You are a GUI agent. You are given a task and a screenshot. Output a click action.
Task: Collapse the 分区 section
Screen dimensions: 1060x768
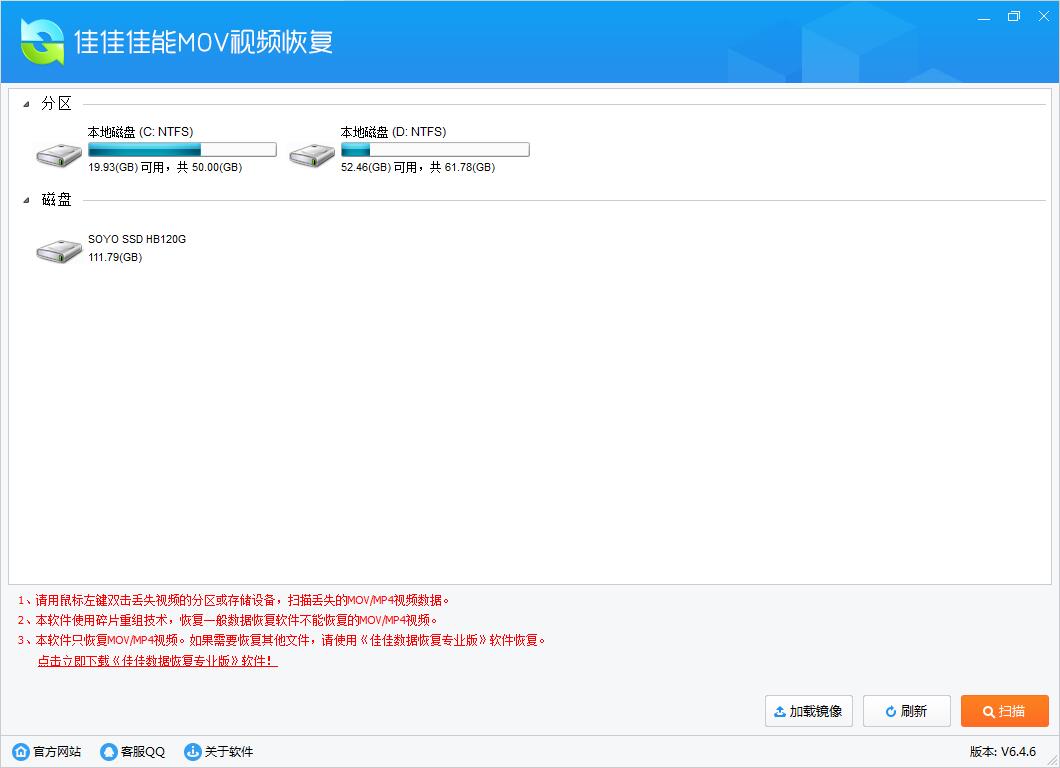[x=25, y=102]
